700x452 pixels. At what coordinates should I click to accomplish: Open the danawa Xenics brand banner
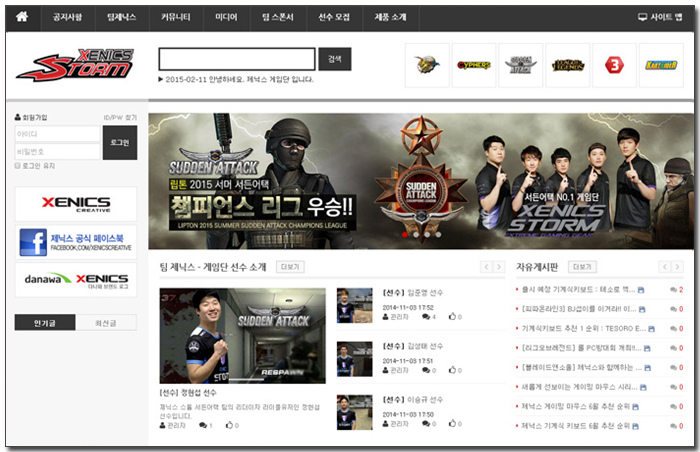click(76, 280)
